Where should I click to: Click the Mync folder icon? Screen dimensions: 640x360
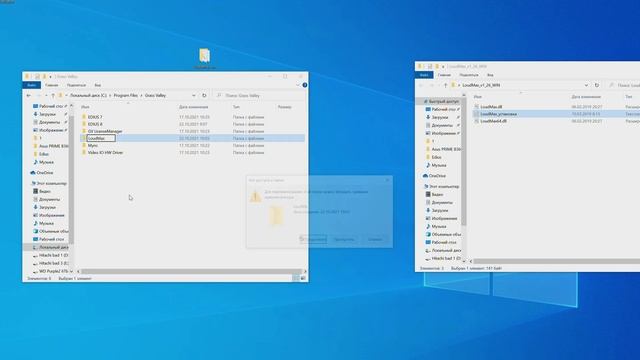[84, 145]
